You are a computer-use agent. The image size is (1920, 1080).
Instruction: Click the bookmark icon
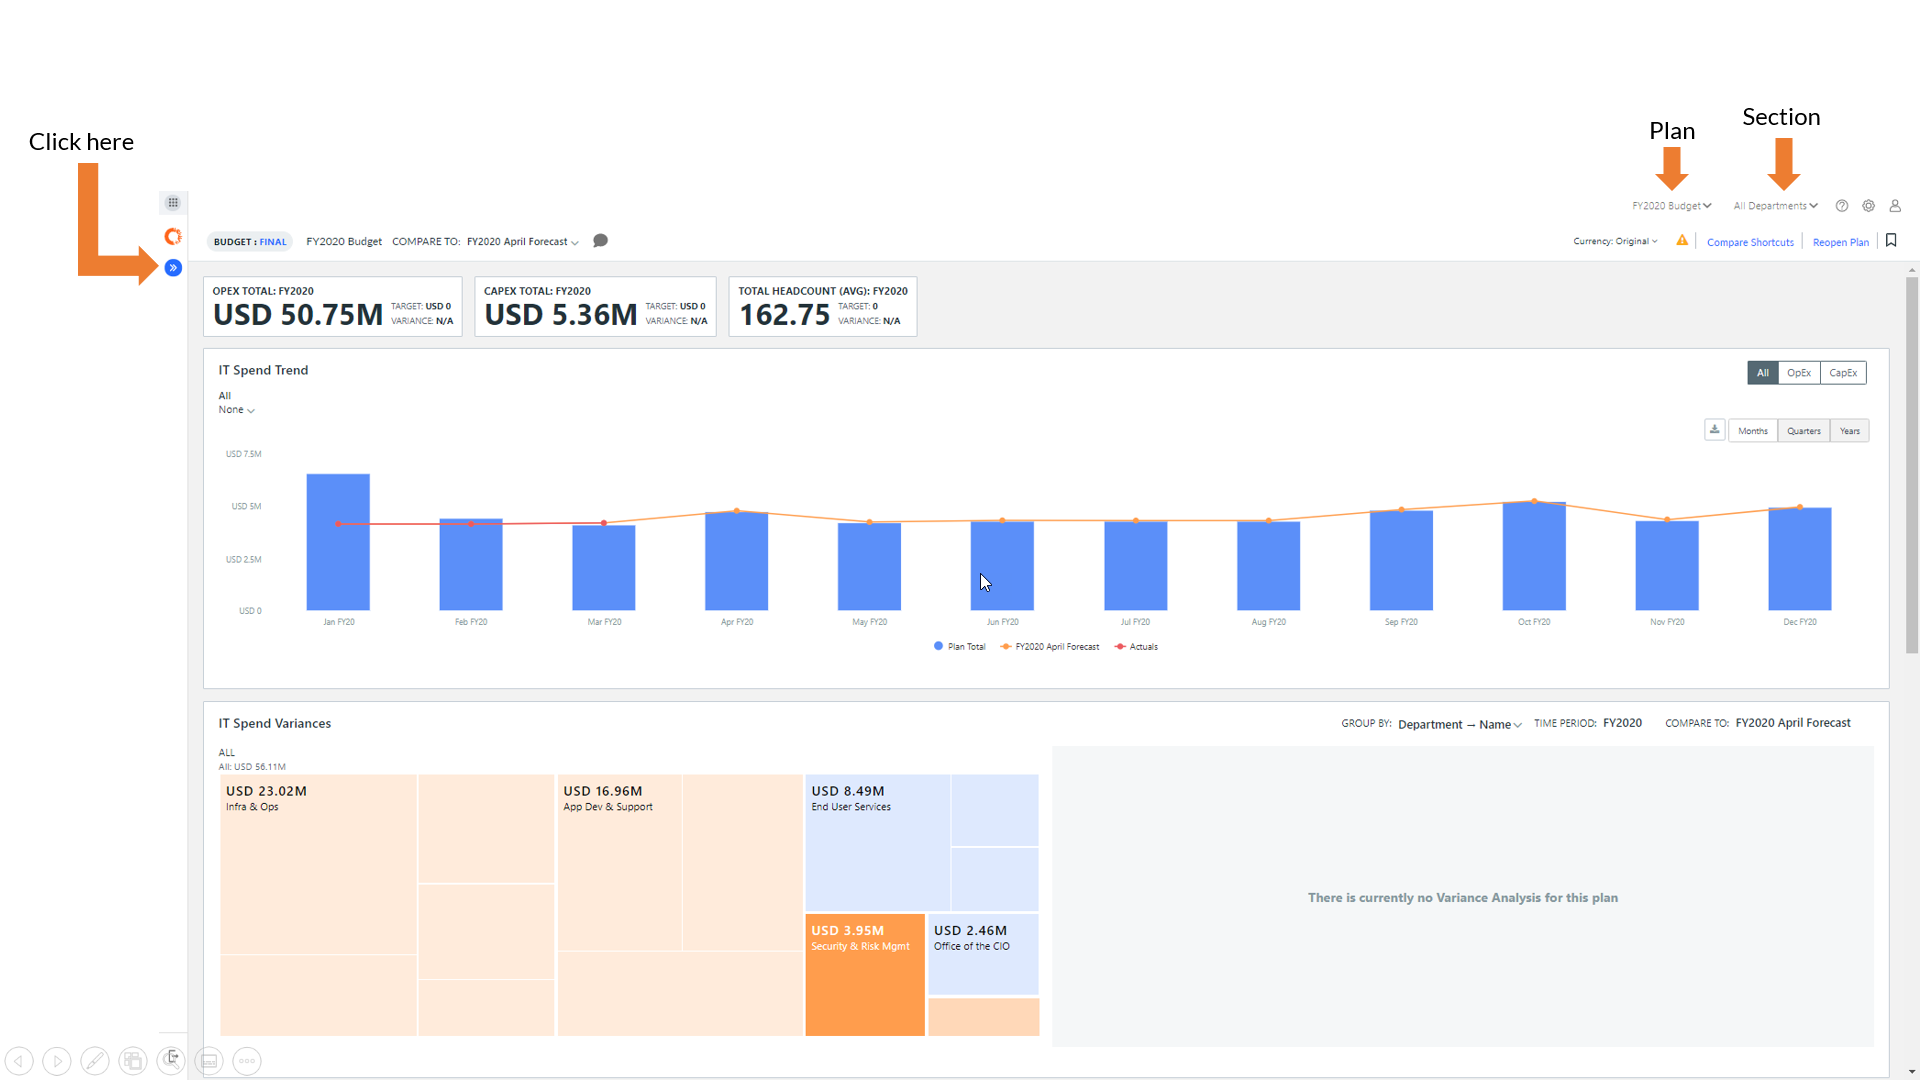pyautogui.click(x=1891, y=241)
